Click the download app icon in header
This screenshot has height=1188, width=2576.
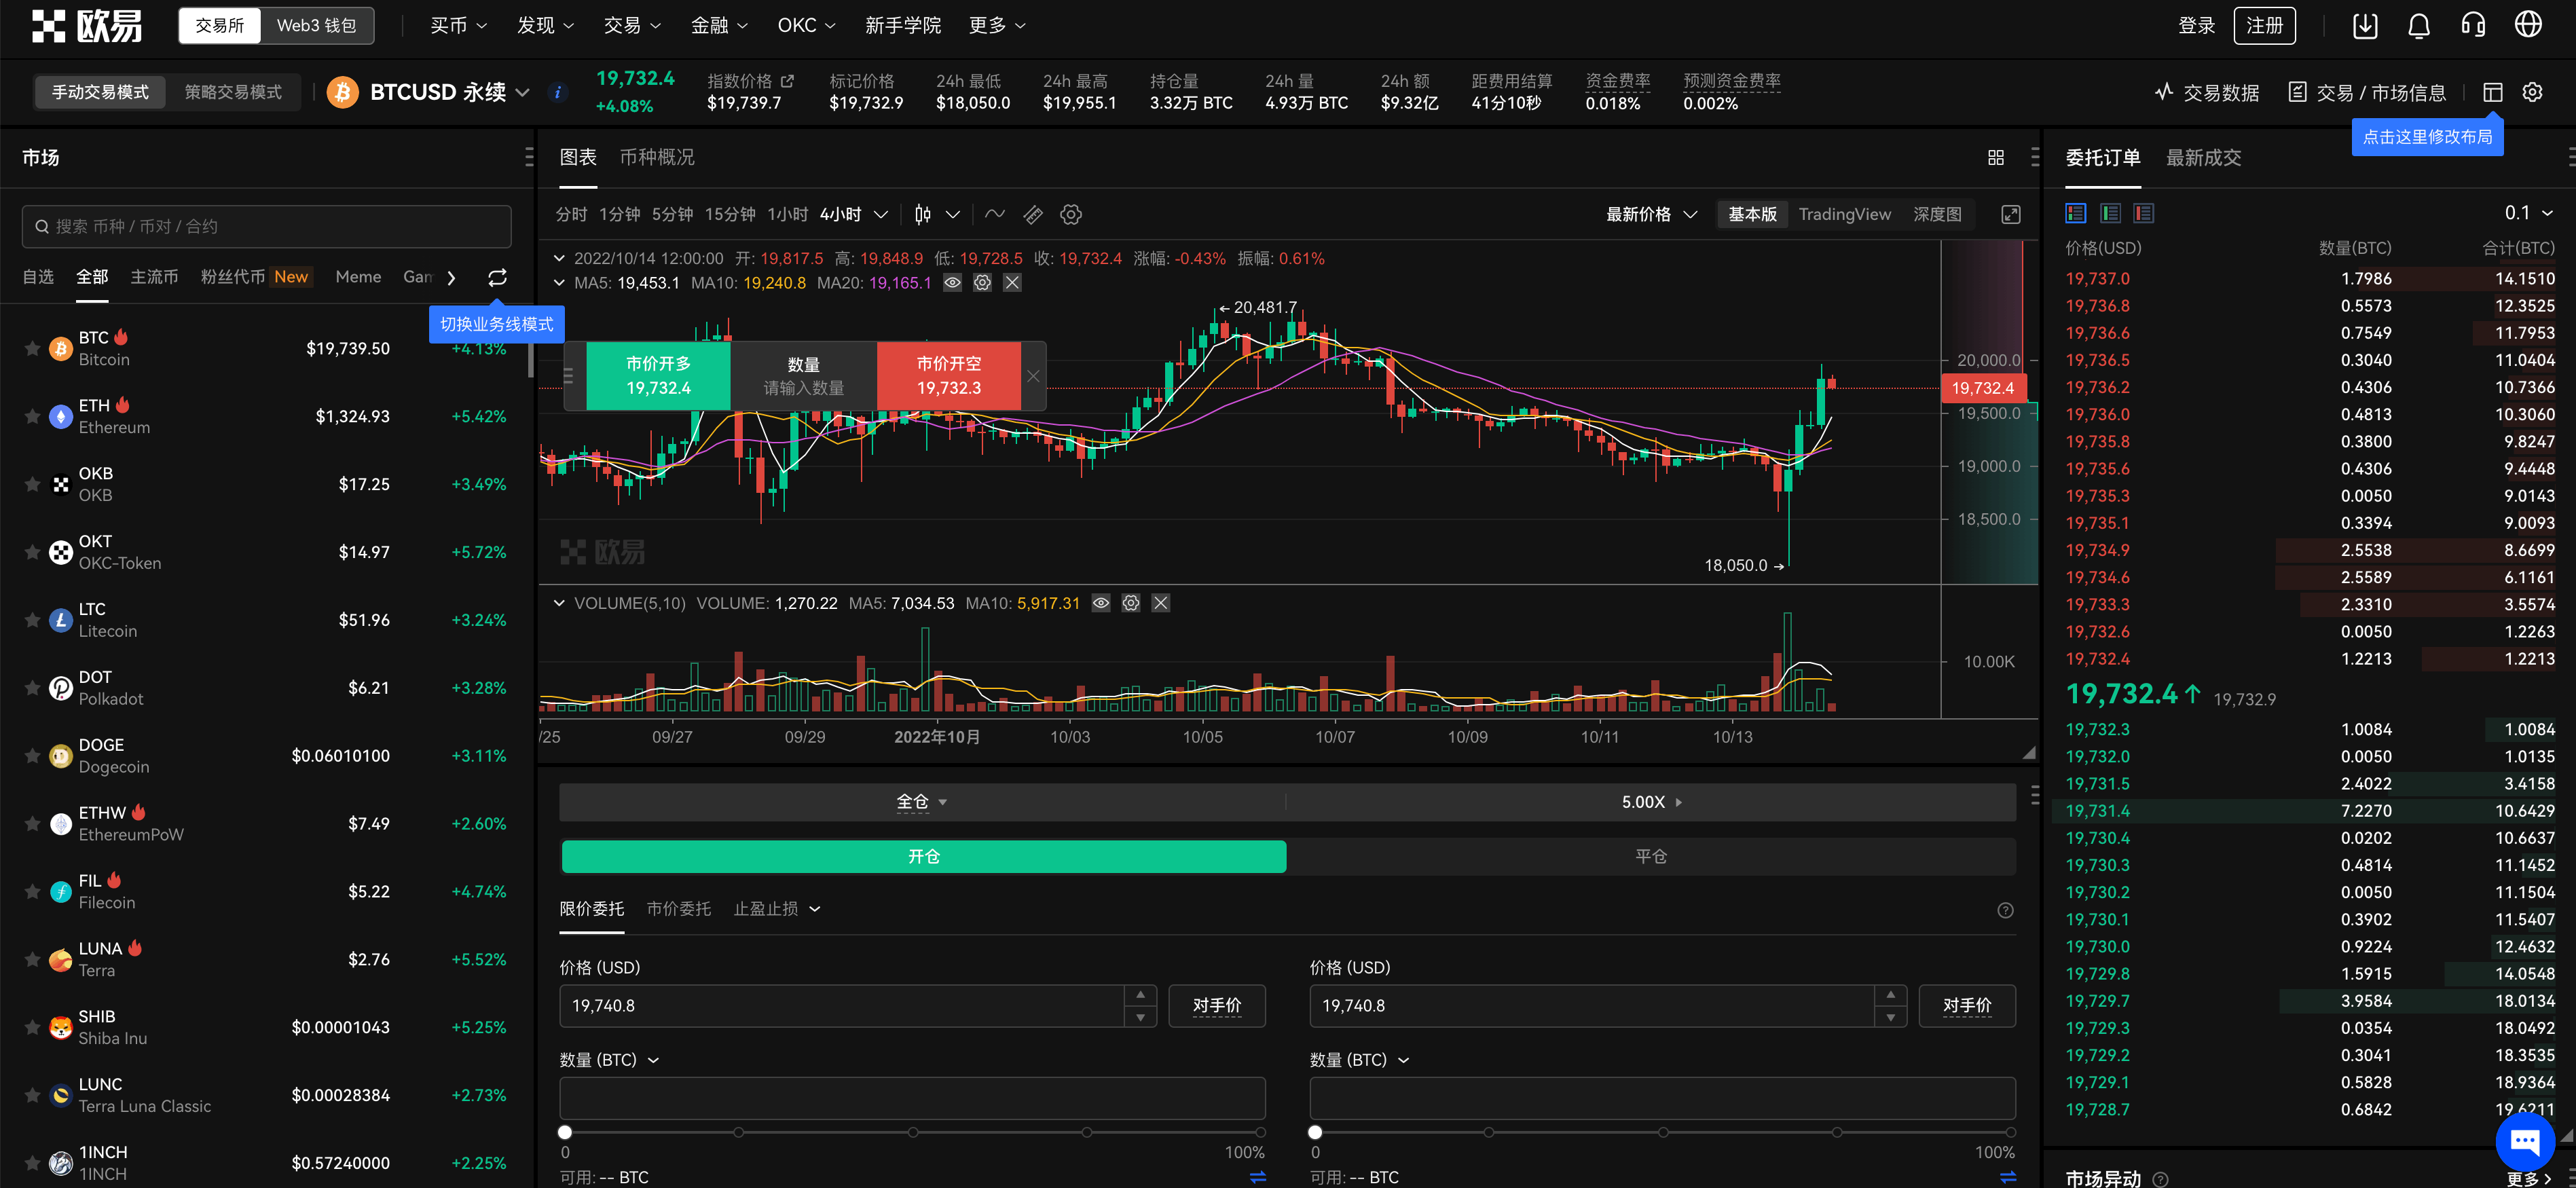tap(2365, 25)
